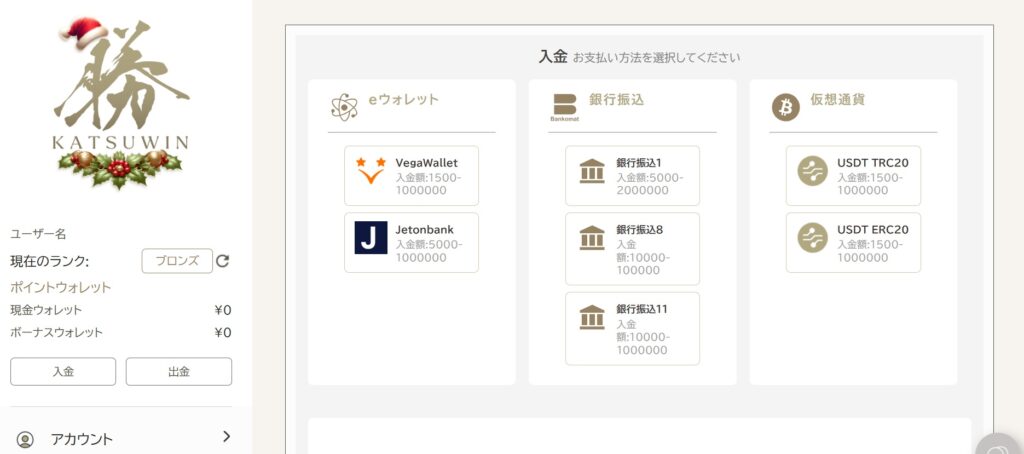Open the アカウント menu item
Viewport: 1024px width, 454px height.
click(121, 439)
